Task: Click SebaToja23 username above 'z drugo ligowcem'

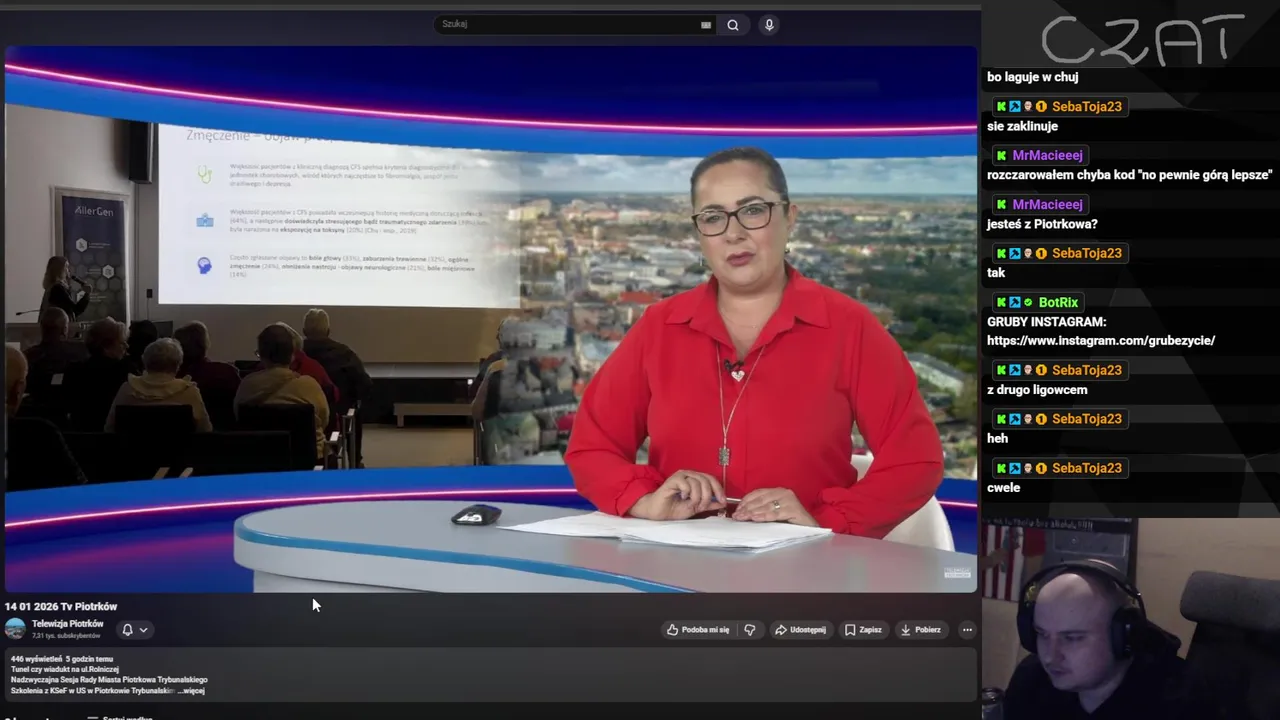Action: (1087, 370)
